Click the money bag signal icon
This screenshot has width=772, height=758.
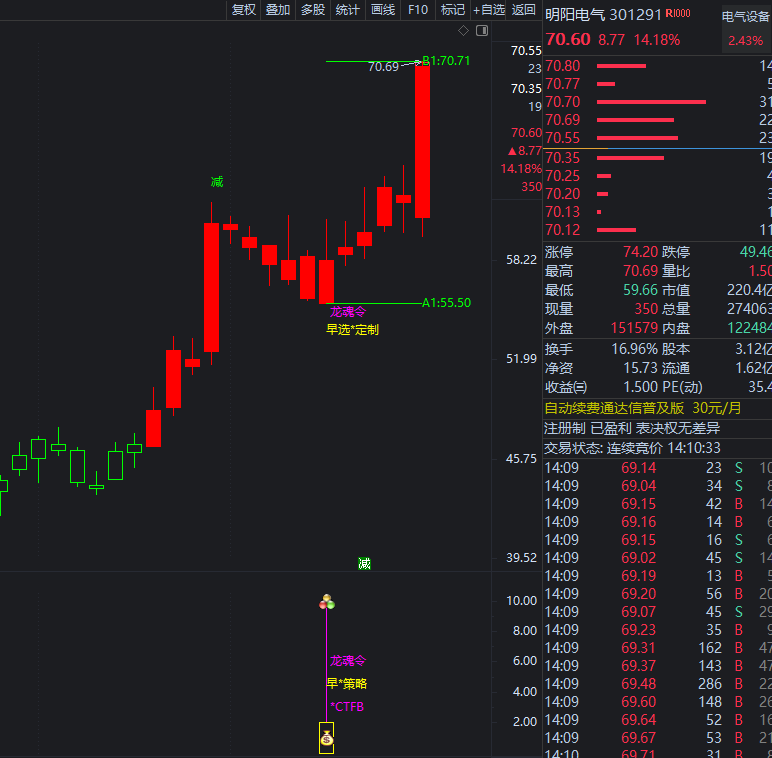(326, 740)
